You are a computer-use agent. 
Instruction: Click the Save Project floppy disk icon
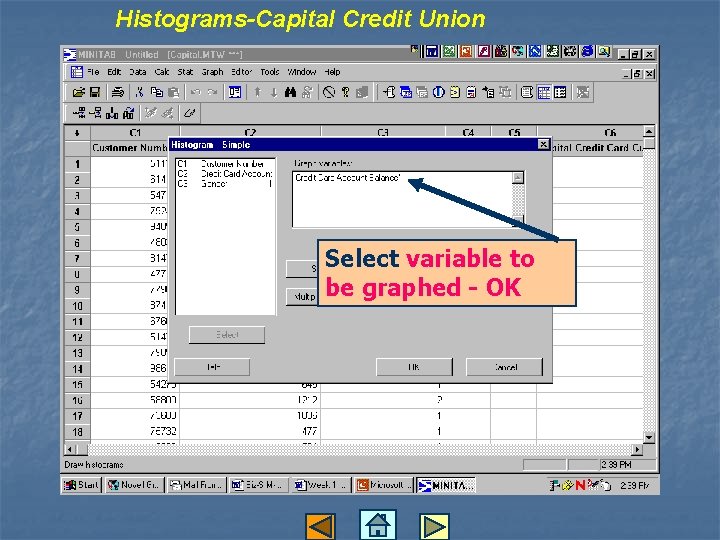pos(95,92)
